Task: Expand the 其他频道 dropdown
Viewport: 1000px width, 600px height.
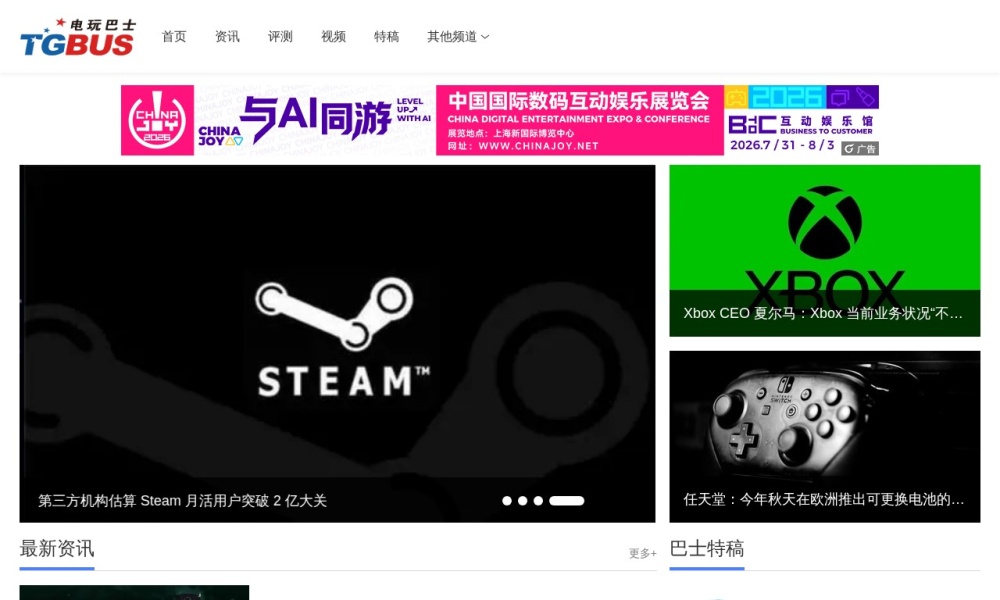Action: click(458, 36)
